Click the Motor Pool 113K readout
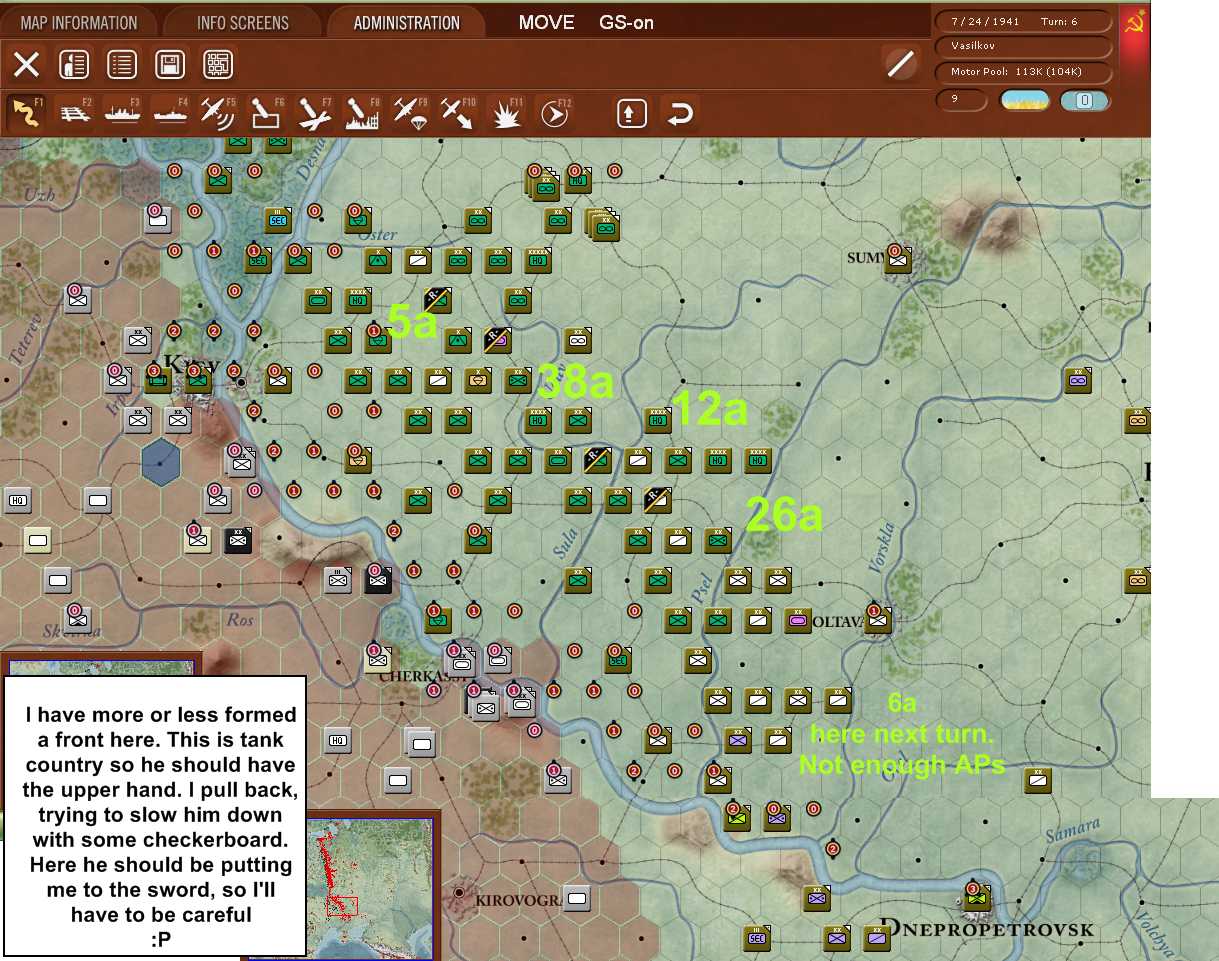The height and width of the screenshot is (961, 1219). pyautogui.click(x=1023, y=72)
